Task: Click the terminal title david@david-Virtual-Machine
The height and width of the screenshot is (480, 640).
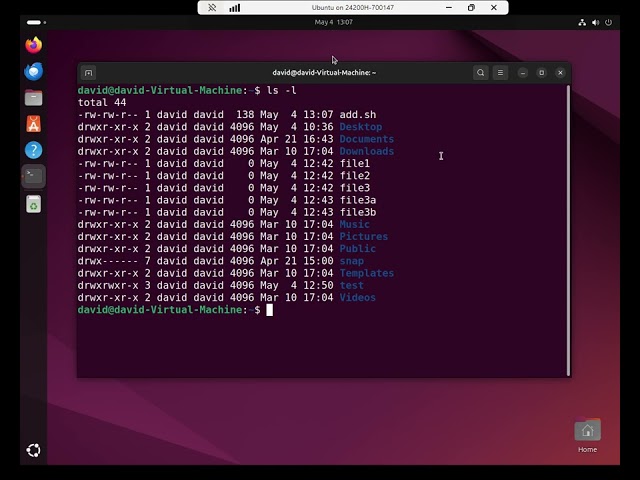Action: tap(324, 73)
